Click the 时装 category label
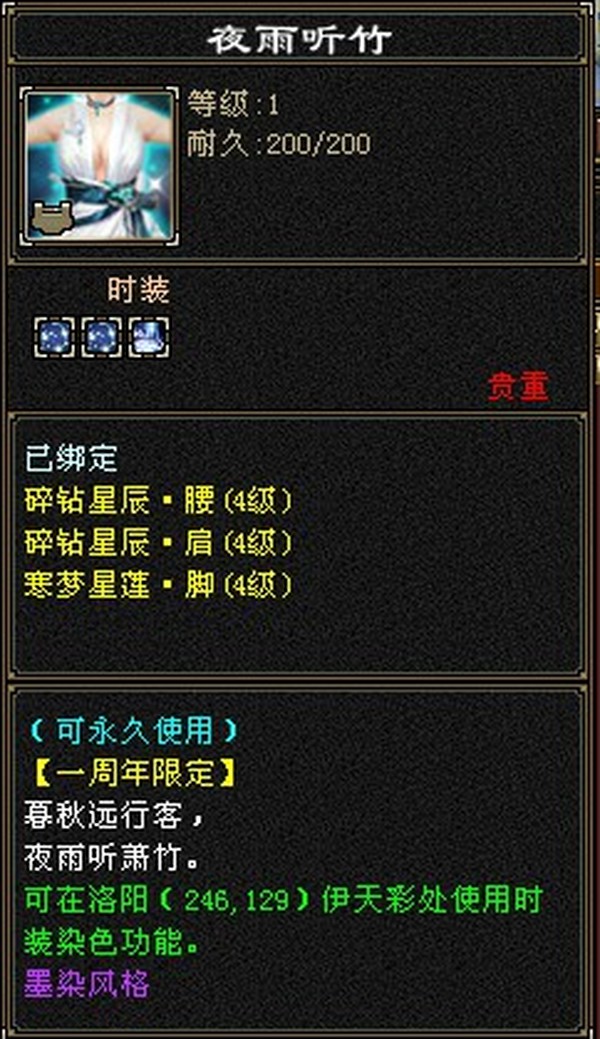This screenshot has width=600, height=1039. [x=139, y=290]
